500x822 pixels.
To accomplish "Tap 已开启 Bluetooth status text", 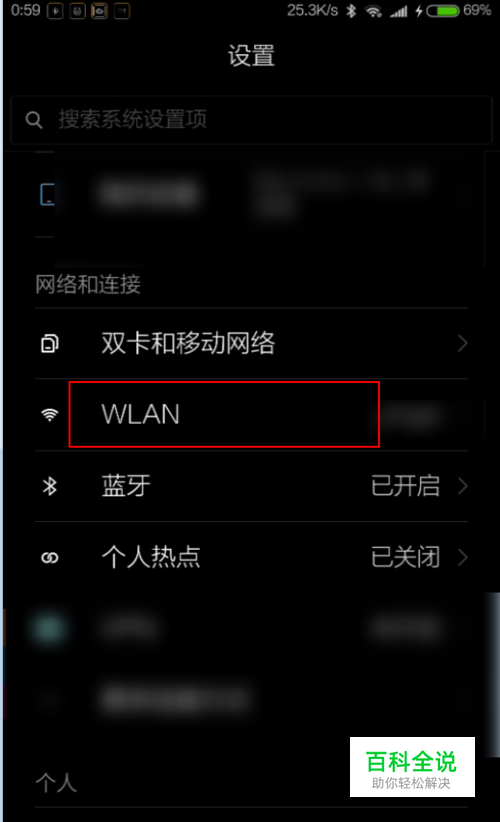I will coord(405,486).
